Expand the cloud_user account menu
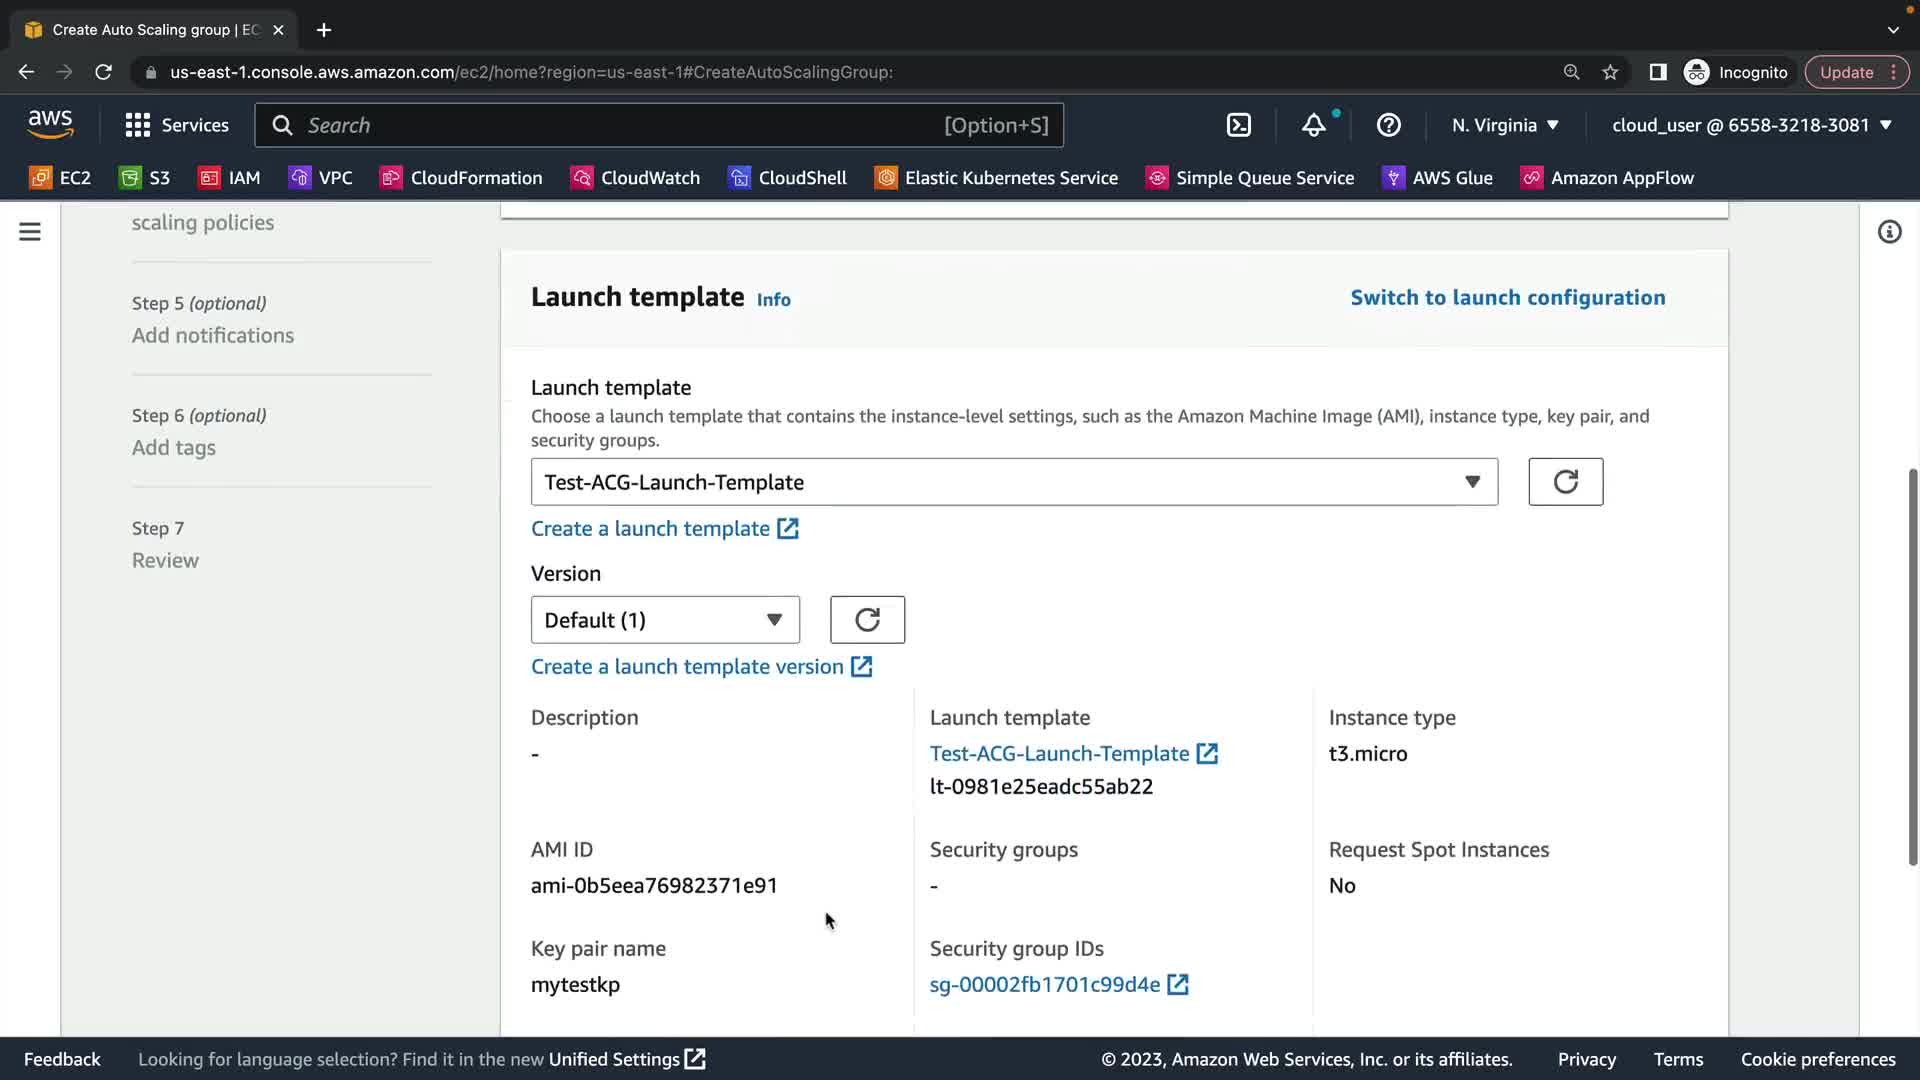Image resolution: width=1920 pixels, height=1080 pixels. [1751, 125]
